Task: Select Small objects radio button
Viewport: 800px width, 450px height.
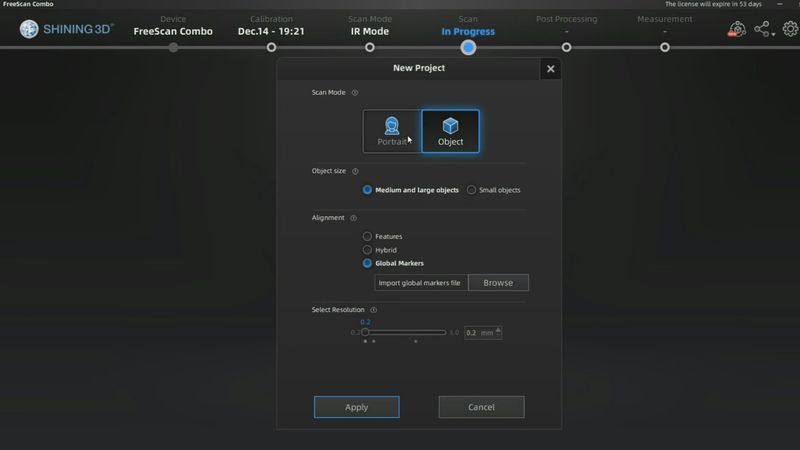Action: (x=472, y=190)
